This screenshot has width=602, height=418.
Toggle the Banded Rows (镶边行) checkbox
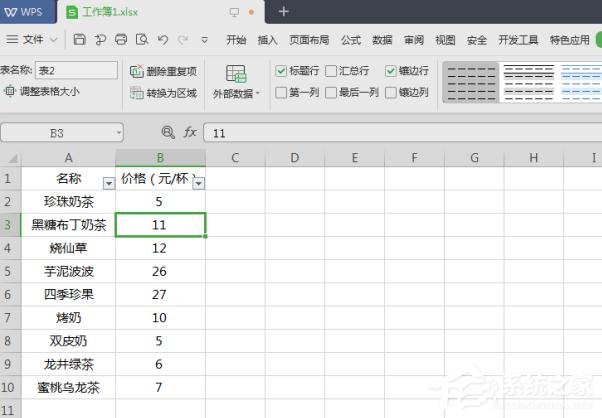click(x=391, y=72)
